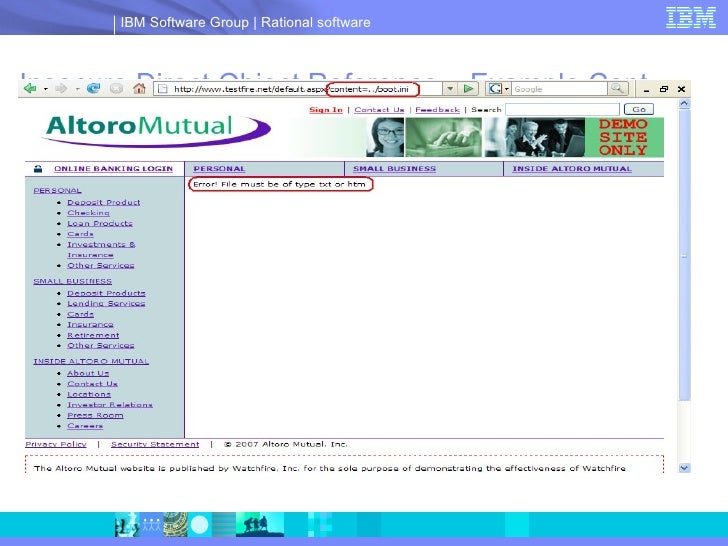
Task: Restore the browser window size
Action: tap(664, 89)
